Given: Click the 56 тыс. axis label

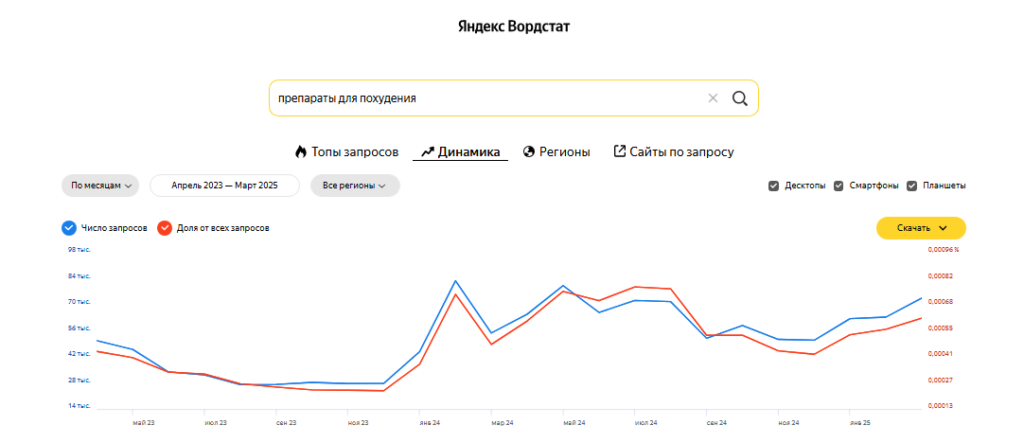Looking at the screenshot, I should [x=79, y=328].
